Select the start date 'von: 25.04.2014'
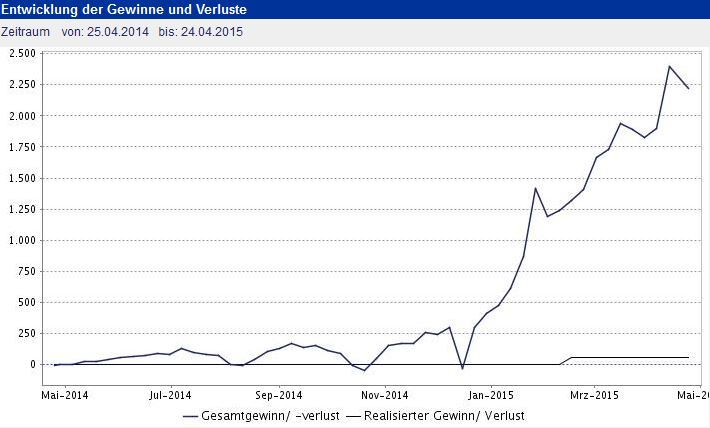This screenshot has width=710, height=428. 105,32
